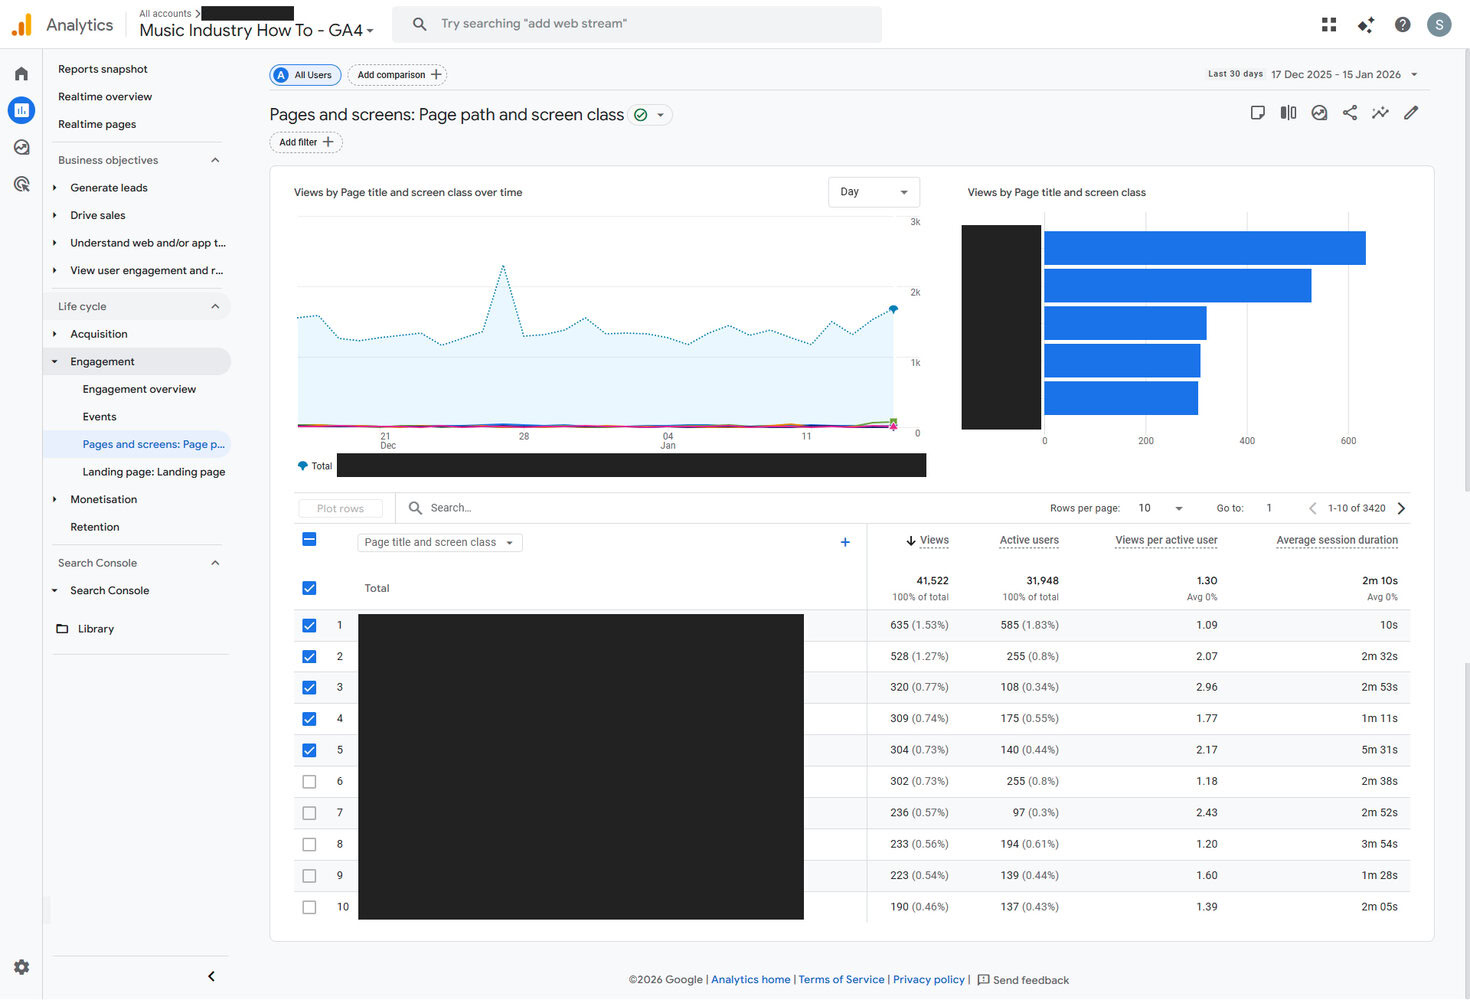The width and height of the screenshot is (1470, 1000).
Task: Click the pencil Customize report icon
Action: coord(1411,113)
